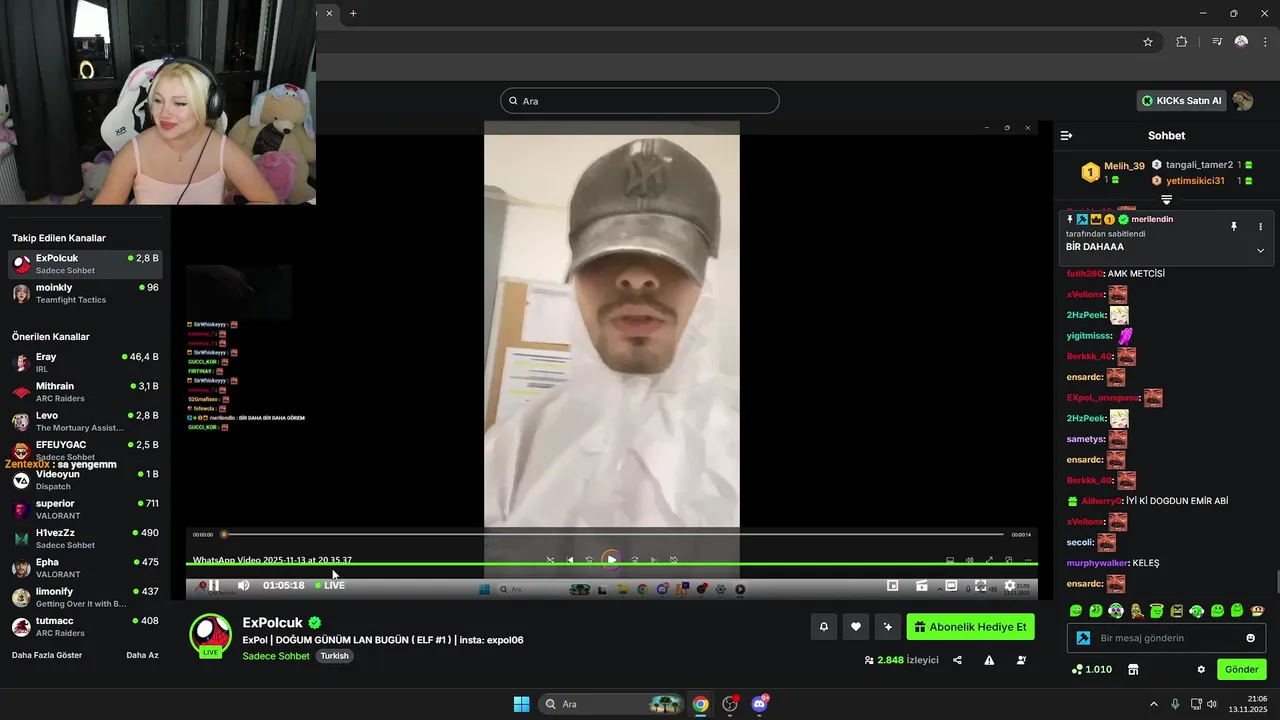The image size is (1280, 720).
Task: Open H1vezZz channel in sidebar
Action: (85, 539)
